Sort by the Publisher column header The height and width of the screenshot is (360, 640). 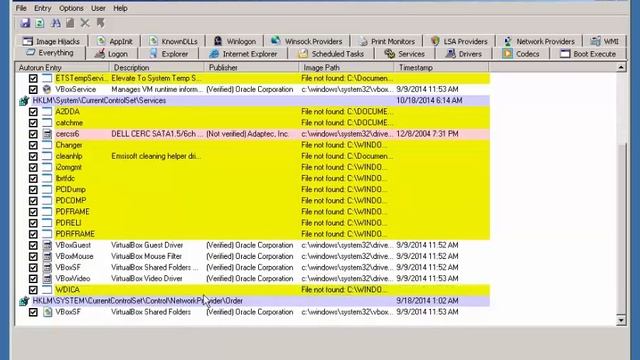pos(252,67)
